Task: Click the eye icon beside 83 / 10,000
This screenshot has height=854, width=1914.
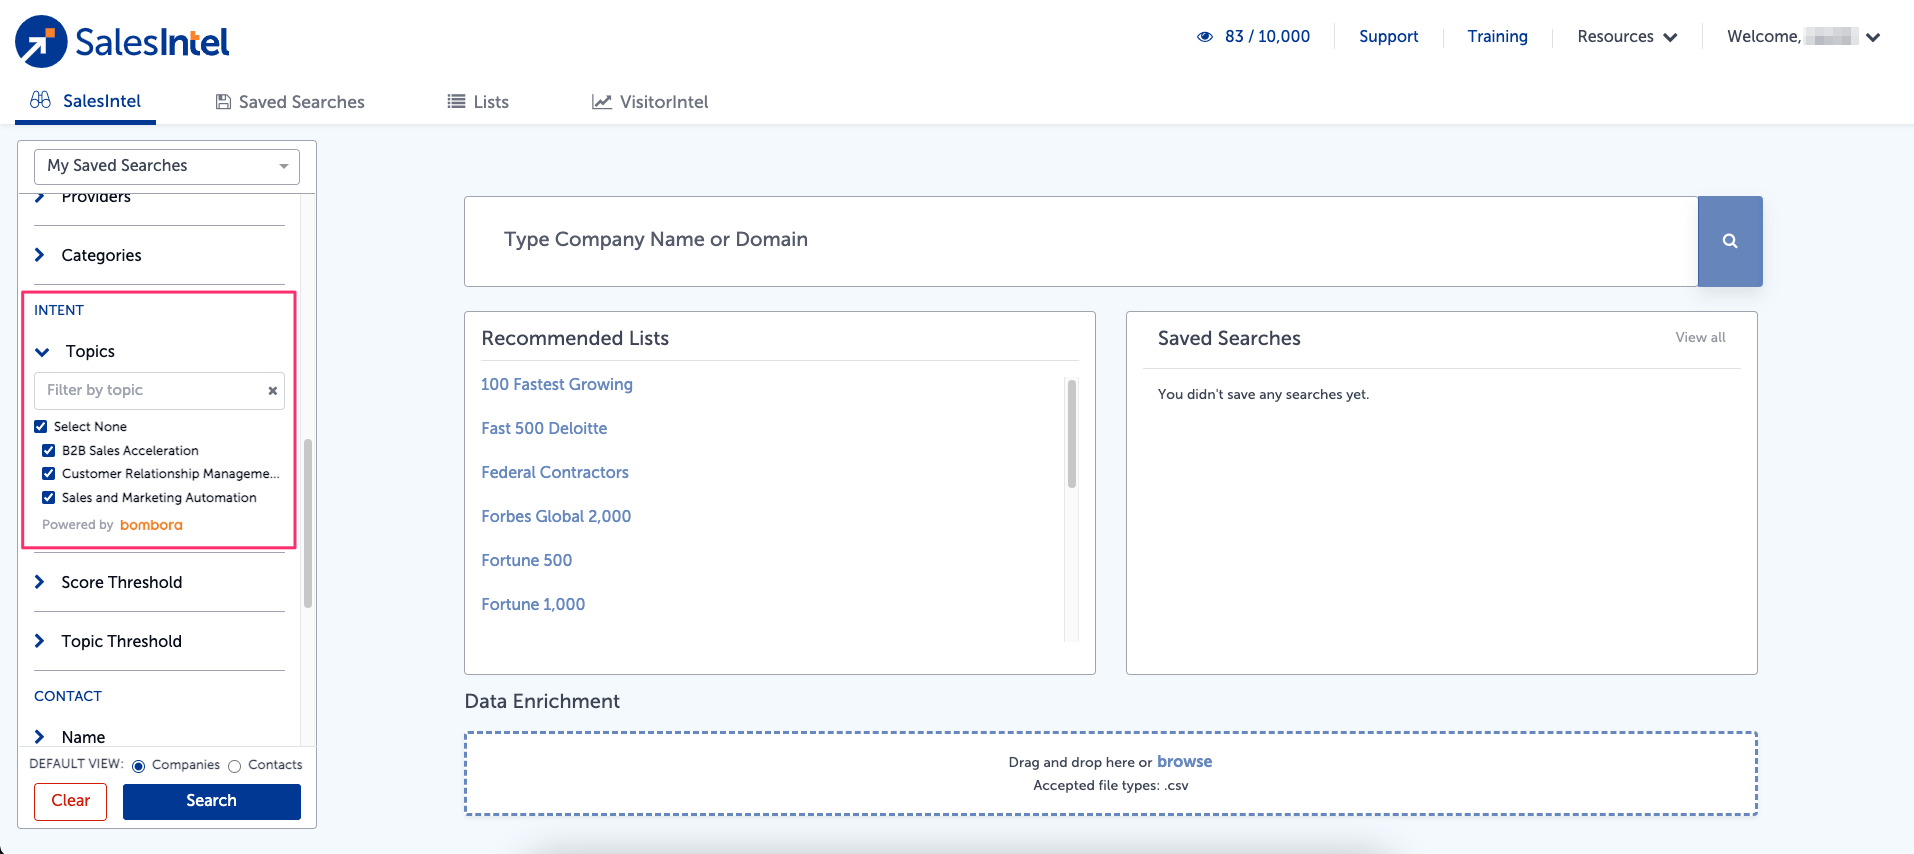Action: [1205, 37]
